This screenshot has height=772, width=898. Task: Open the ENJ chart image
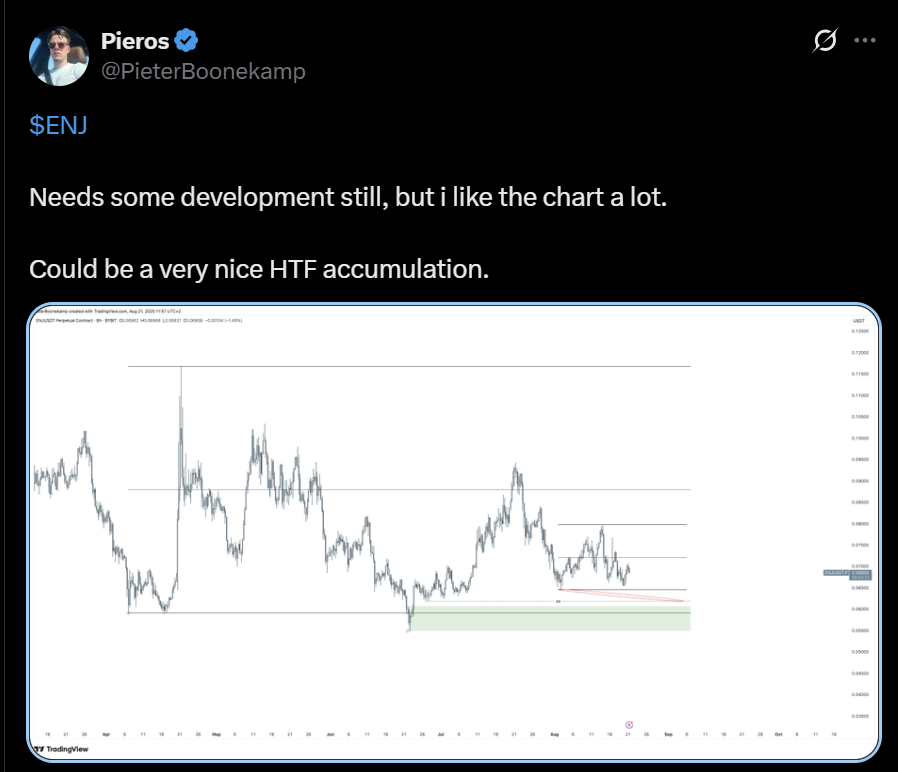pyautogui.click(x=451, y=530)
